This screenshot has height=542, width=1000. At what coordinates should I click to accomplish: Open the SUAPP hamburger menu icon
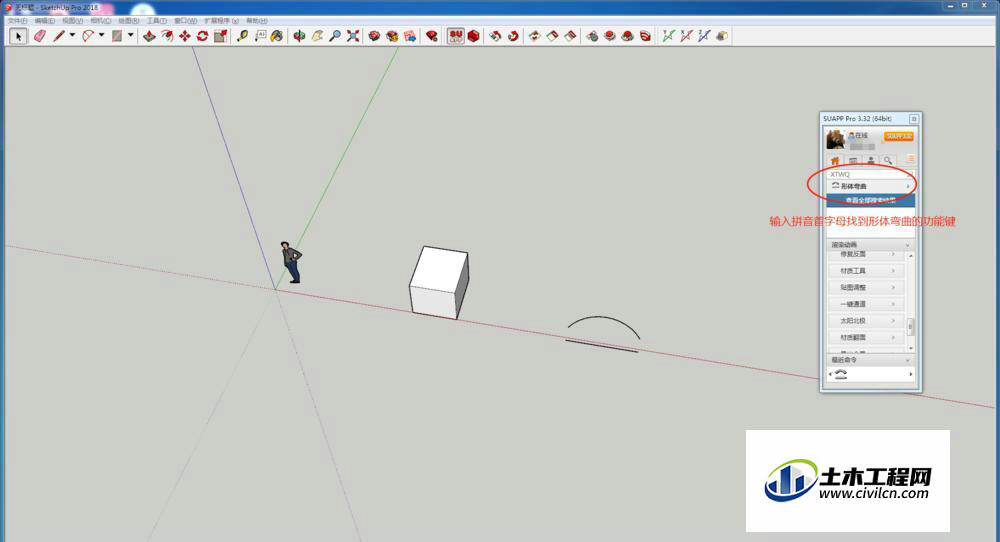point(910,159)
